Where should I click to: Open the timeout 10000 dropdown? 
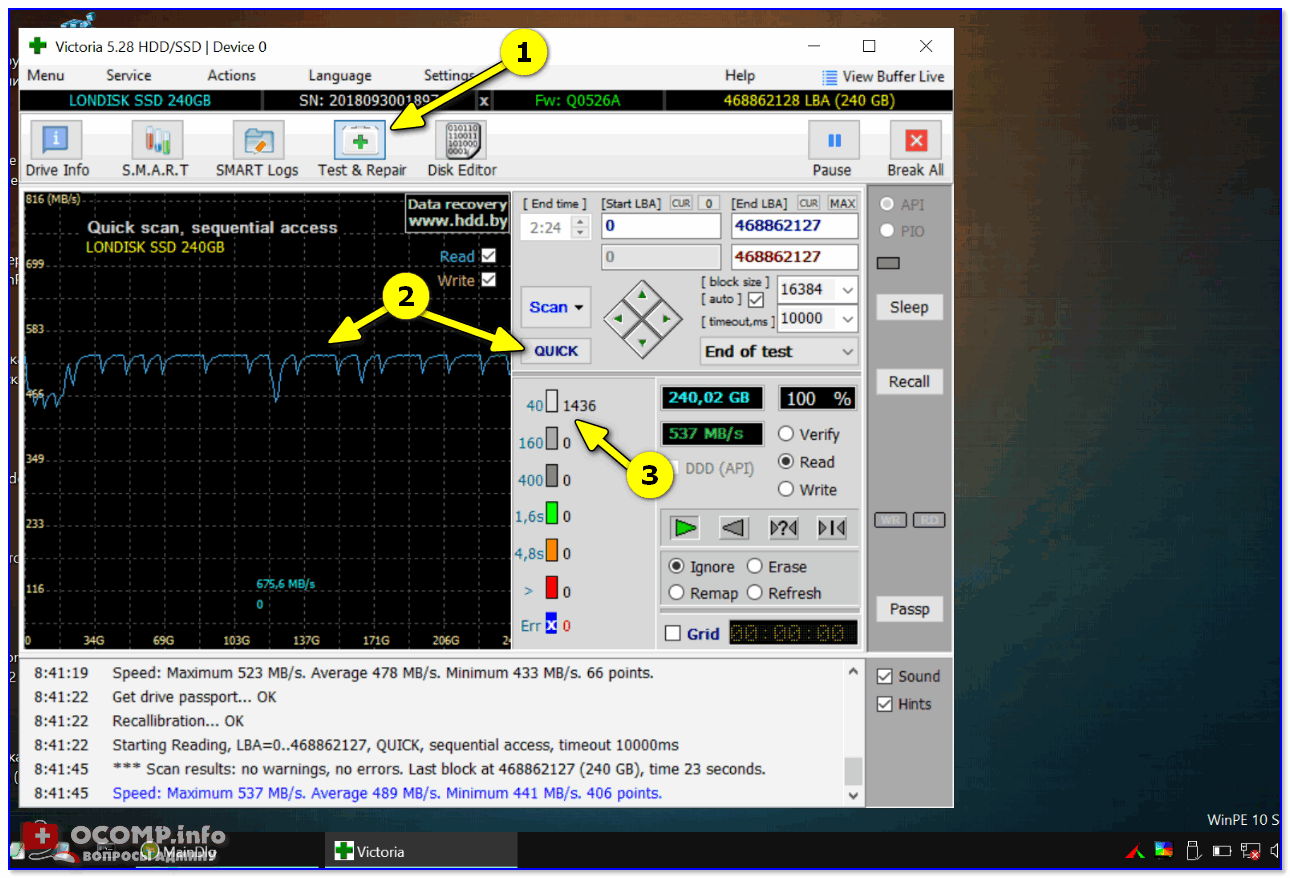[x=848, y=318]
